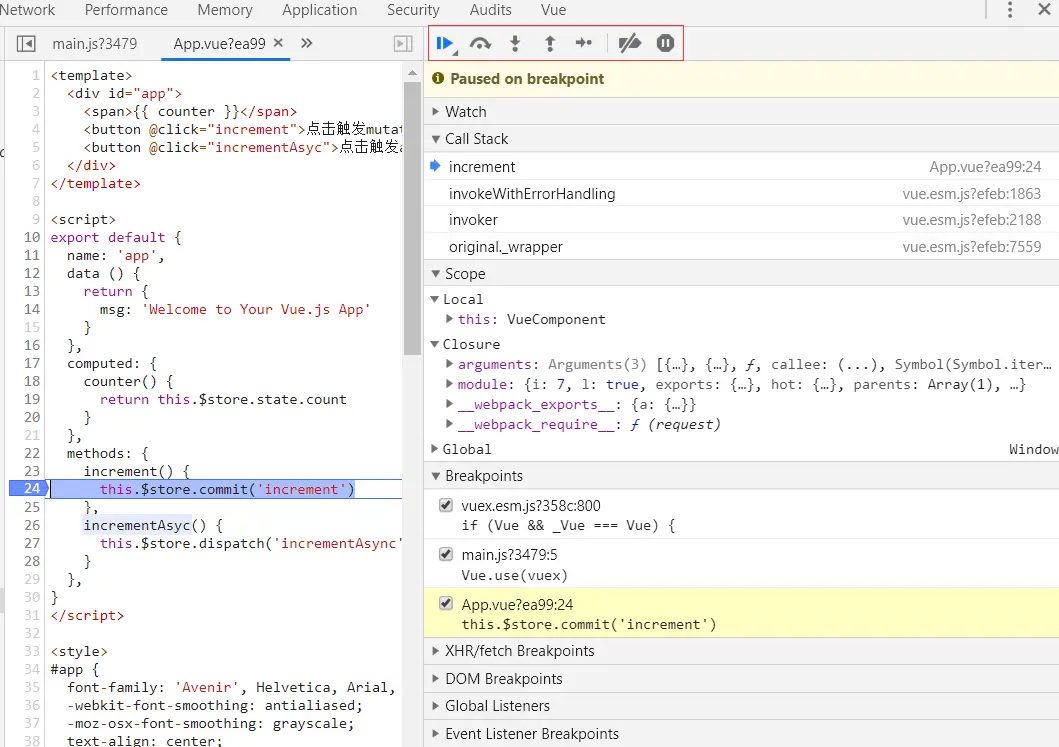Switch to the Performance tab
This screenshot has height=747, width=1059.
point(126,10)
